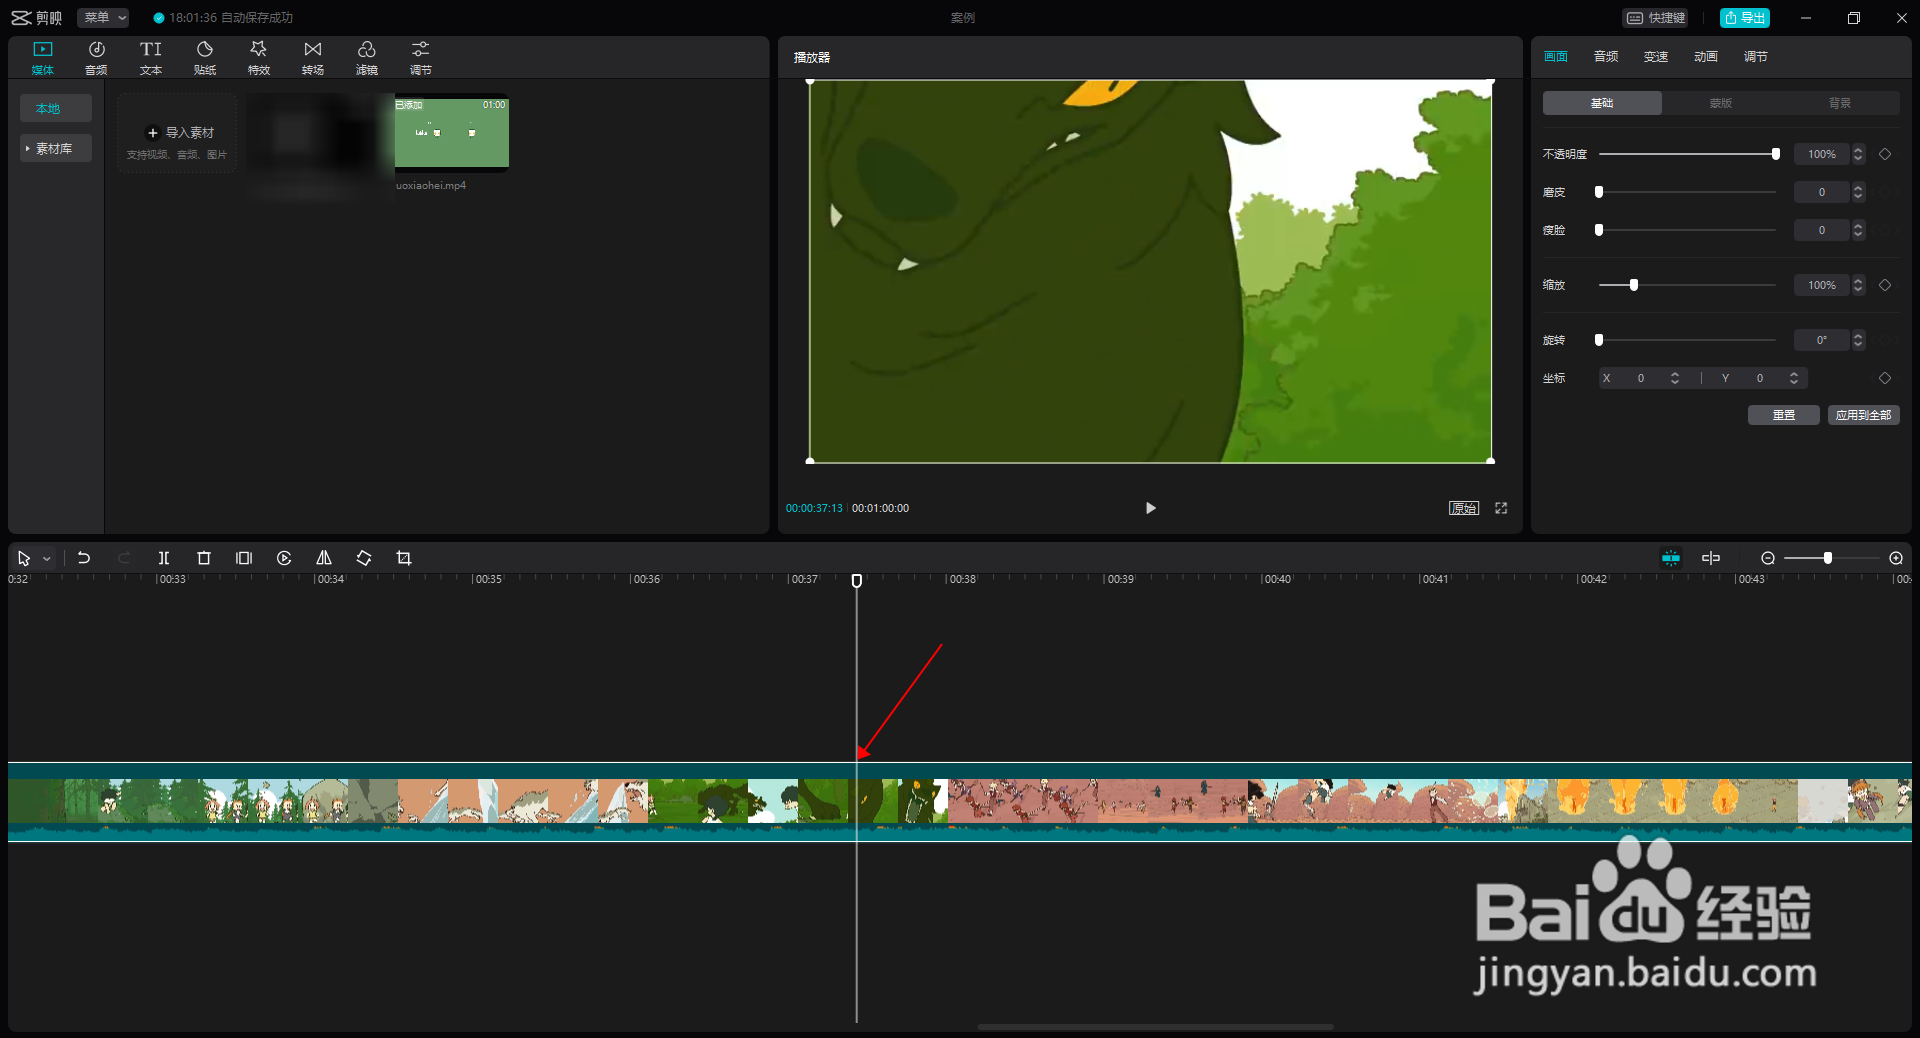Undo the last edit

(84, 558)
